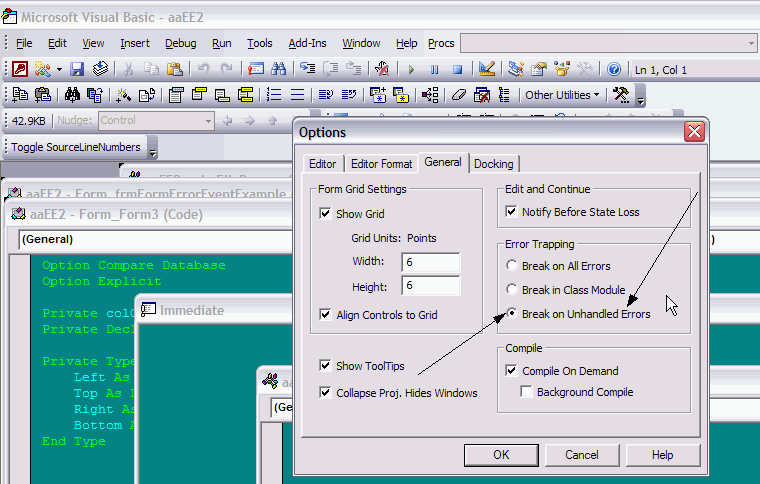Click the grid Width input field

point(430,262)
